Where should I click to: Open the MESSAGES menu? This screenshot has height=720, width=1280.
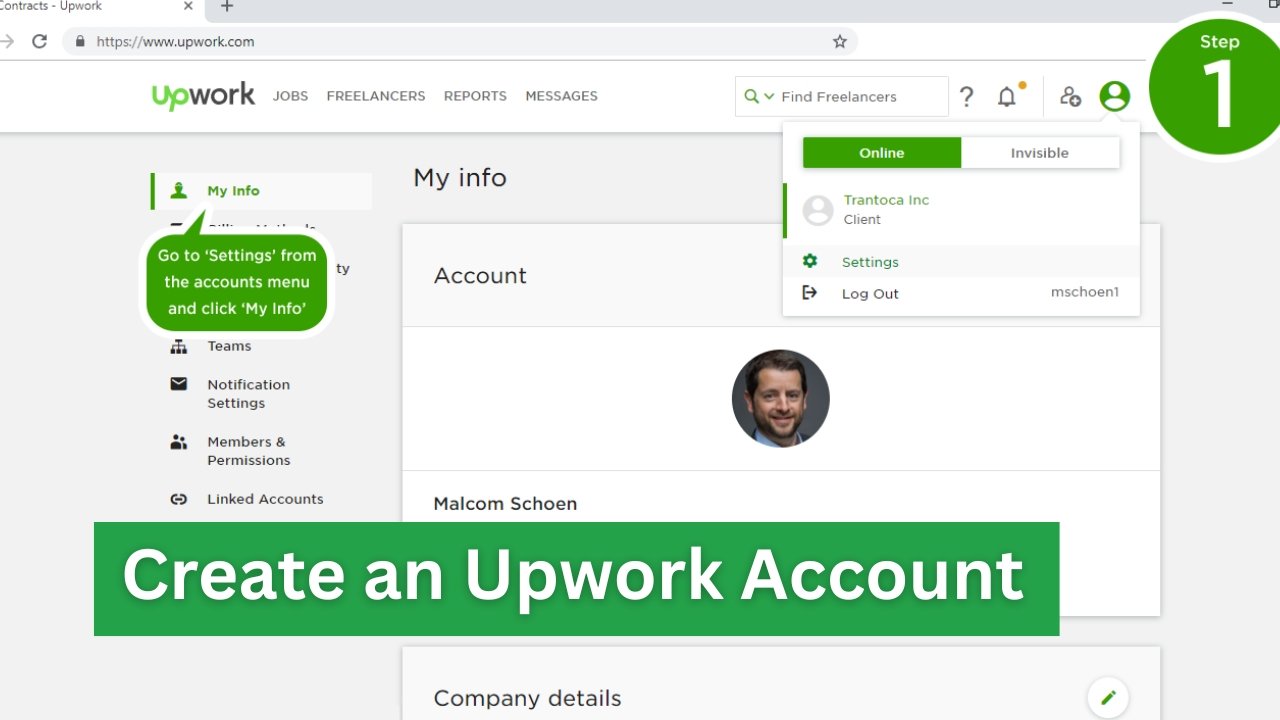pyautogui.click(x=561, y=96)
